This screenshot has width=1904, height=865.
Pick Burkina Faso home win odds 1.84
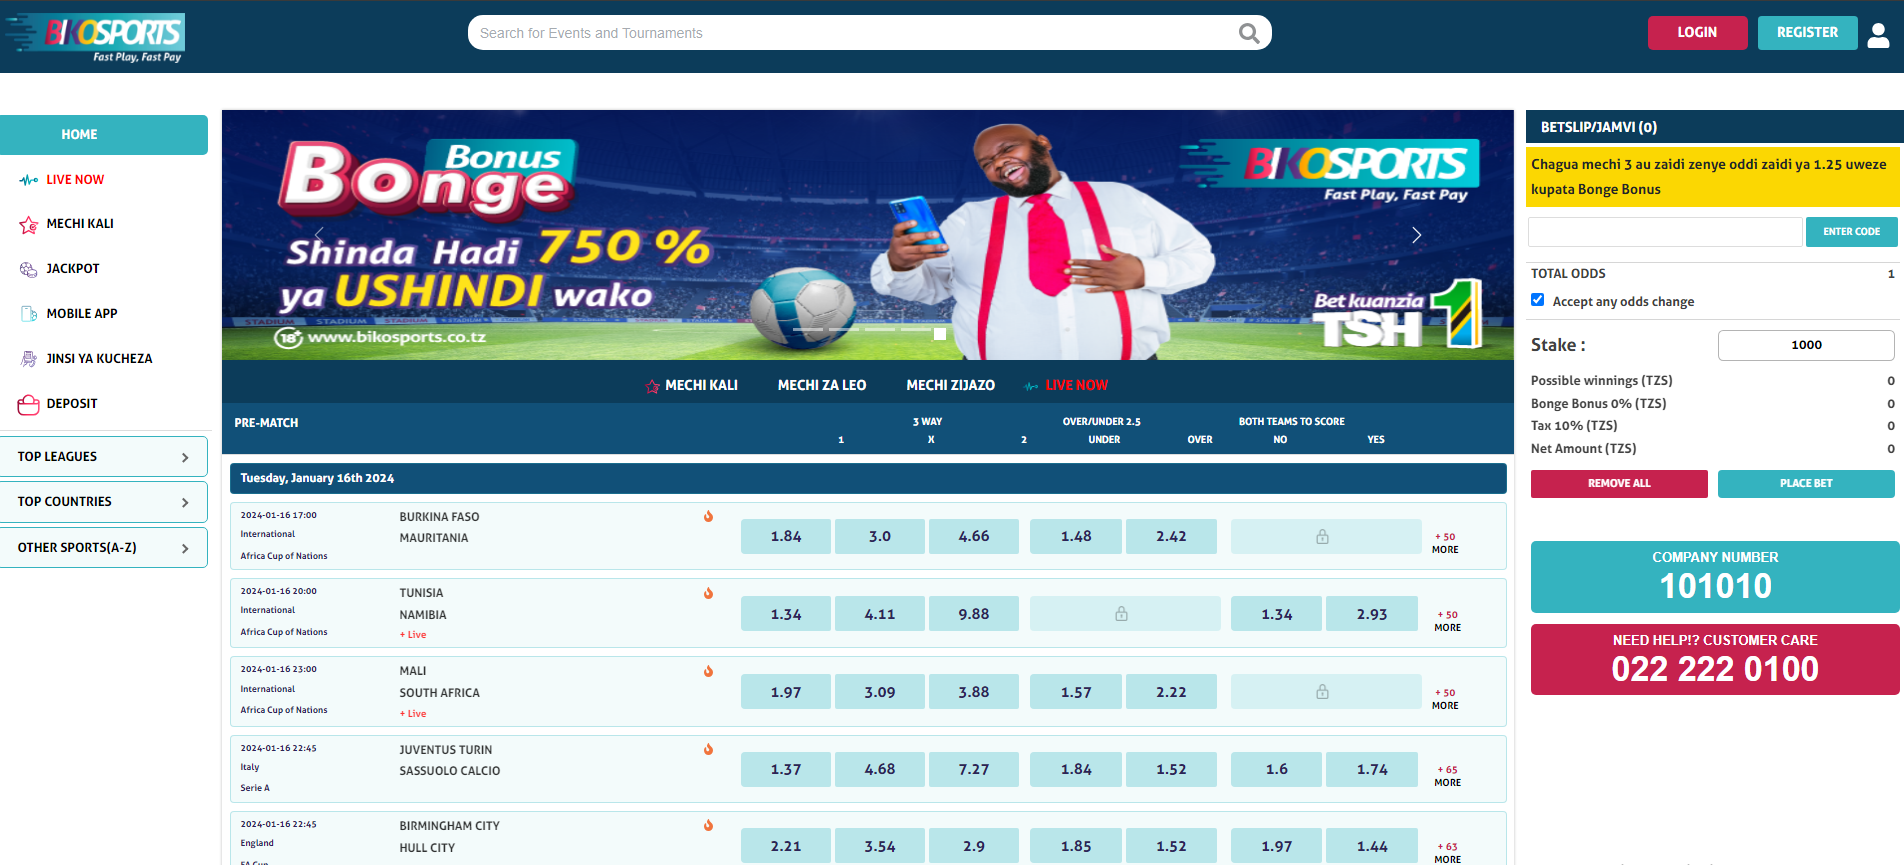pyautogui.click(x=786, y=537)
